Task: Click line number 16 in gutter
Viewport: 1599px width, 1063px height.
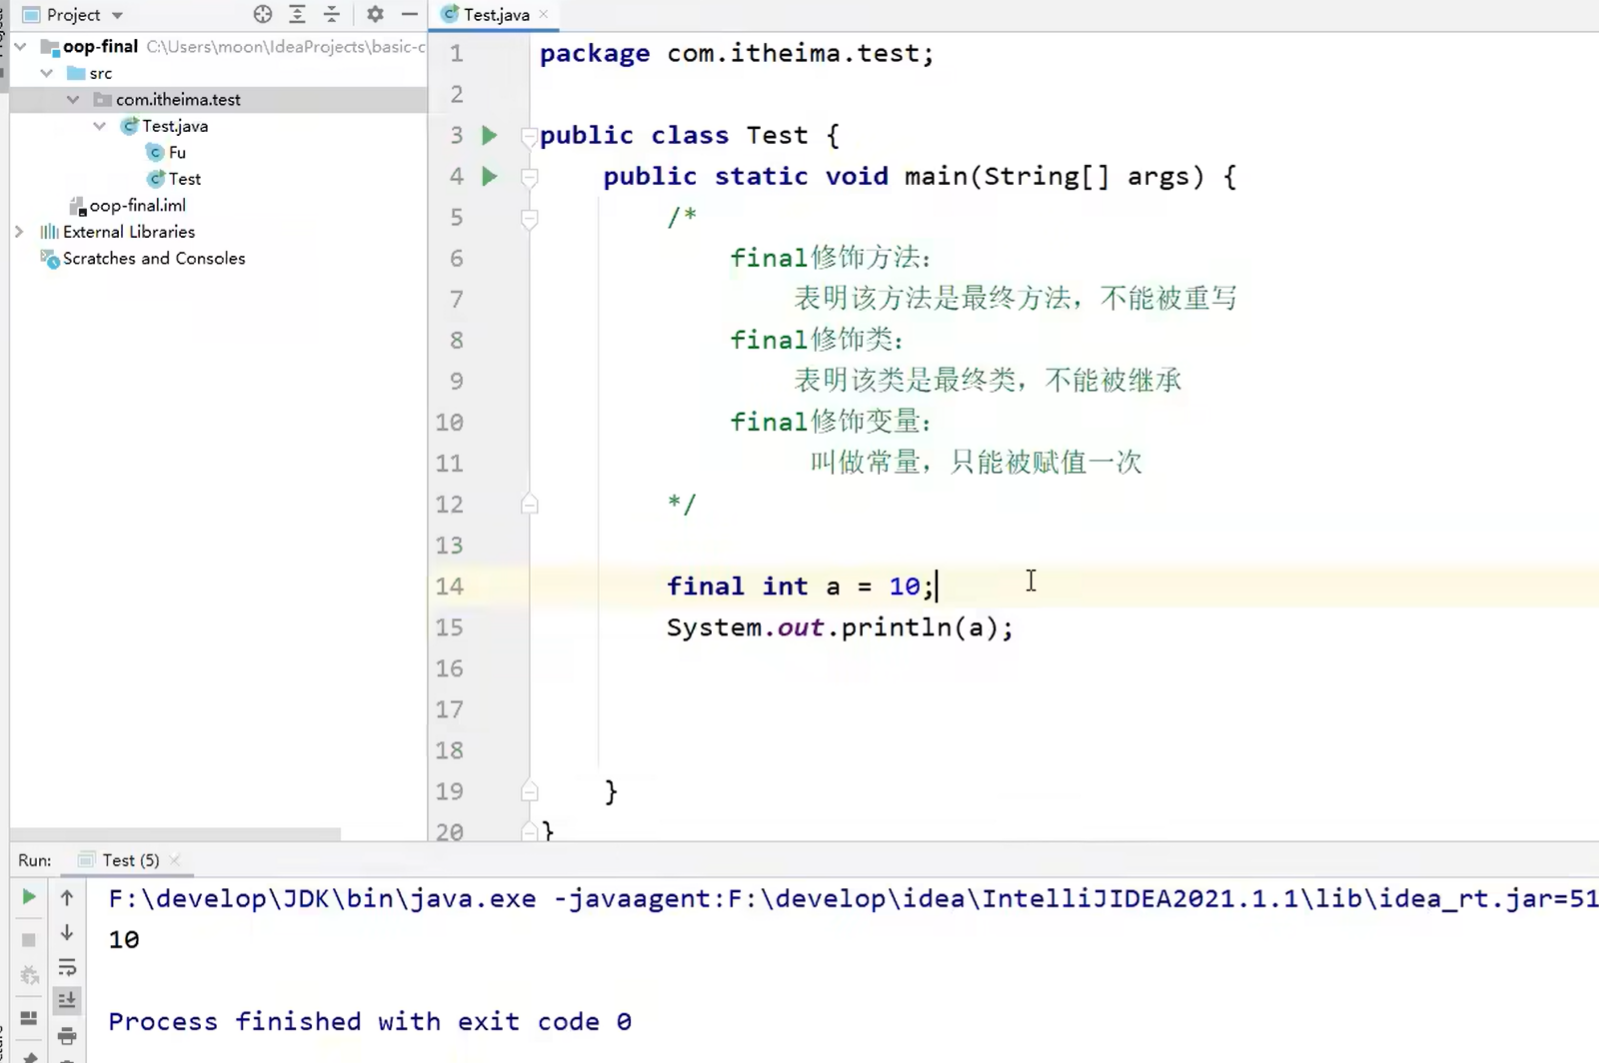Action: click(x=449, y=668)
